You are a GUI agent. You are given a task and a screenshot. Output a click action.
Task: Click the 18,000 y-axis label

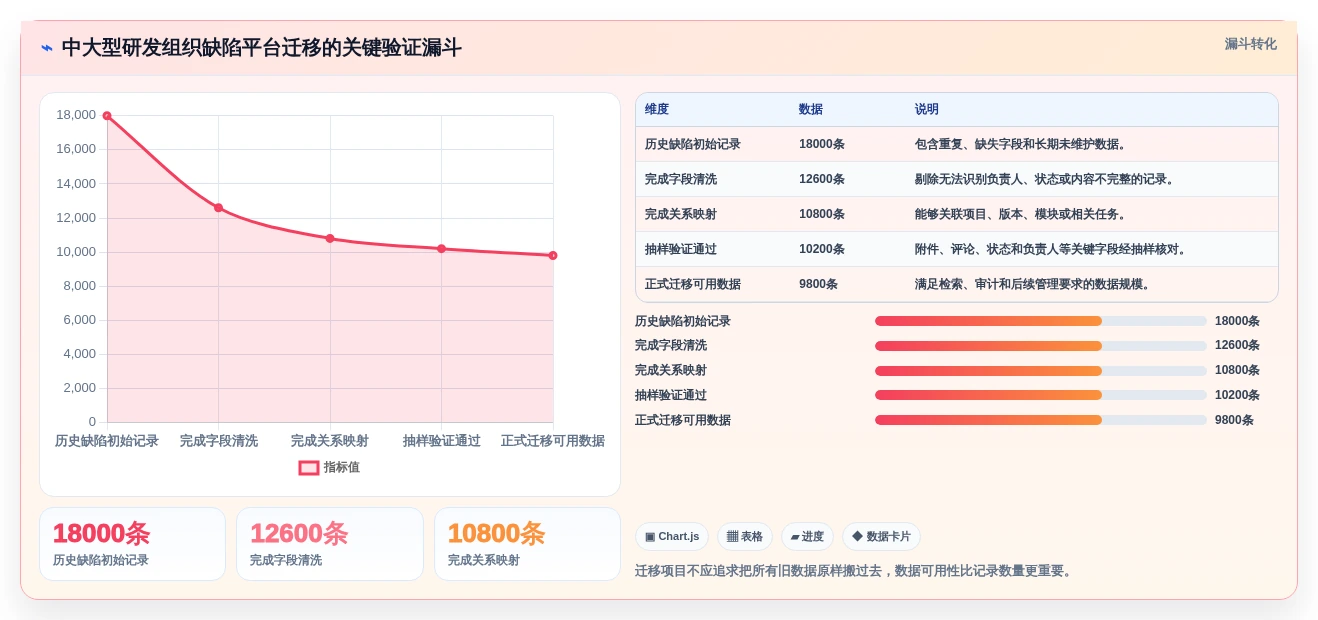[x=76, y=115]
